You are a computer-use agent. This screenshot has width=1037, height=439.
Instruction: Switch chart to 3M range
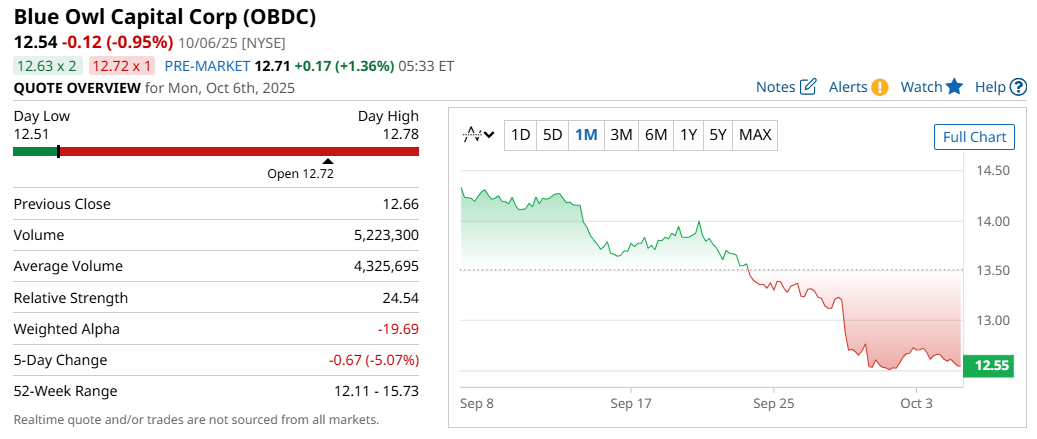point(621,135)
